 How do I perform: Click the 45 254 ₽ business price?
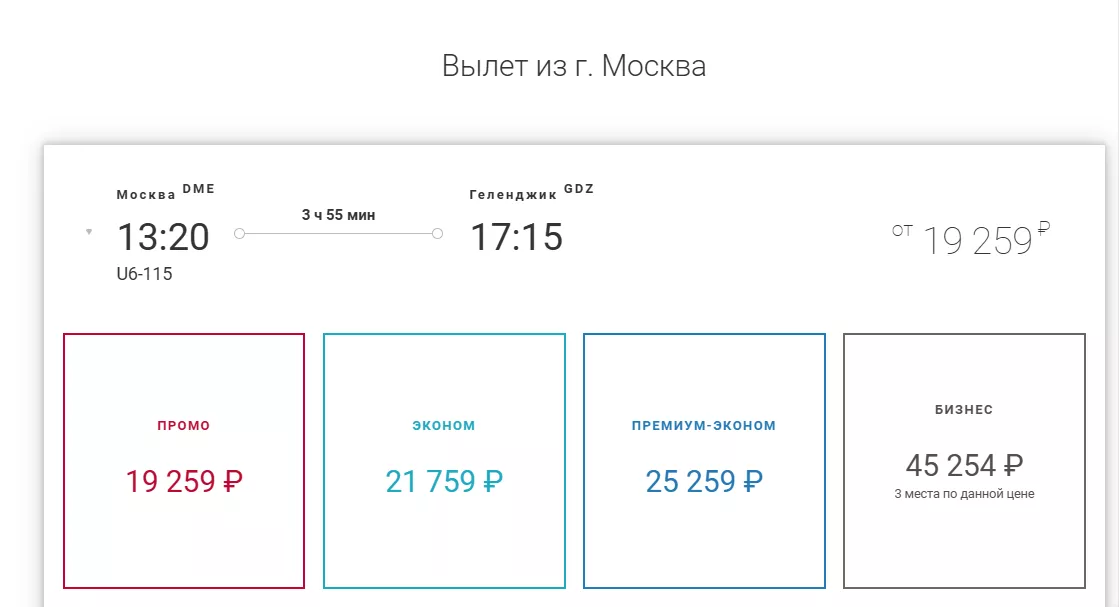click(x=964, y=465)
